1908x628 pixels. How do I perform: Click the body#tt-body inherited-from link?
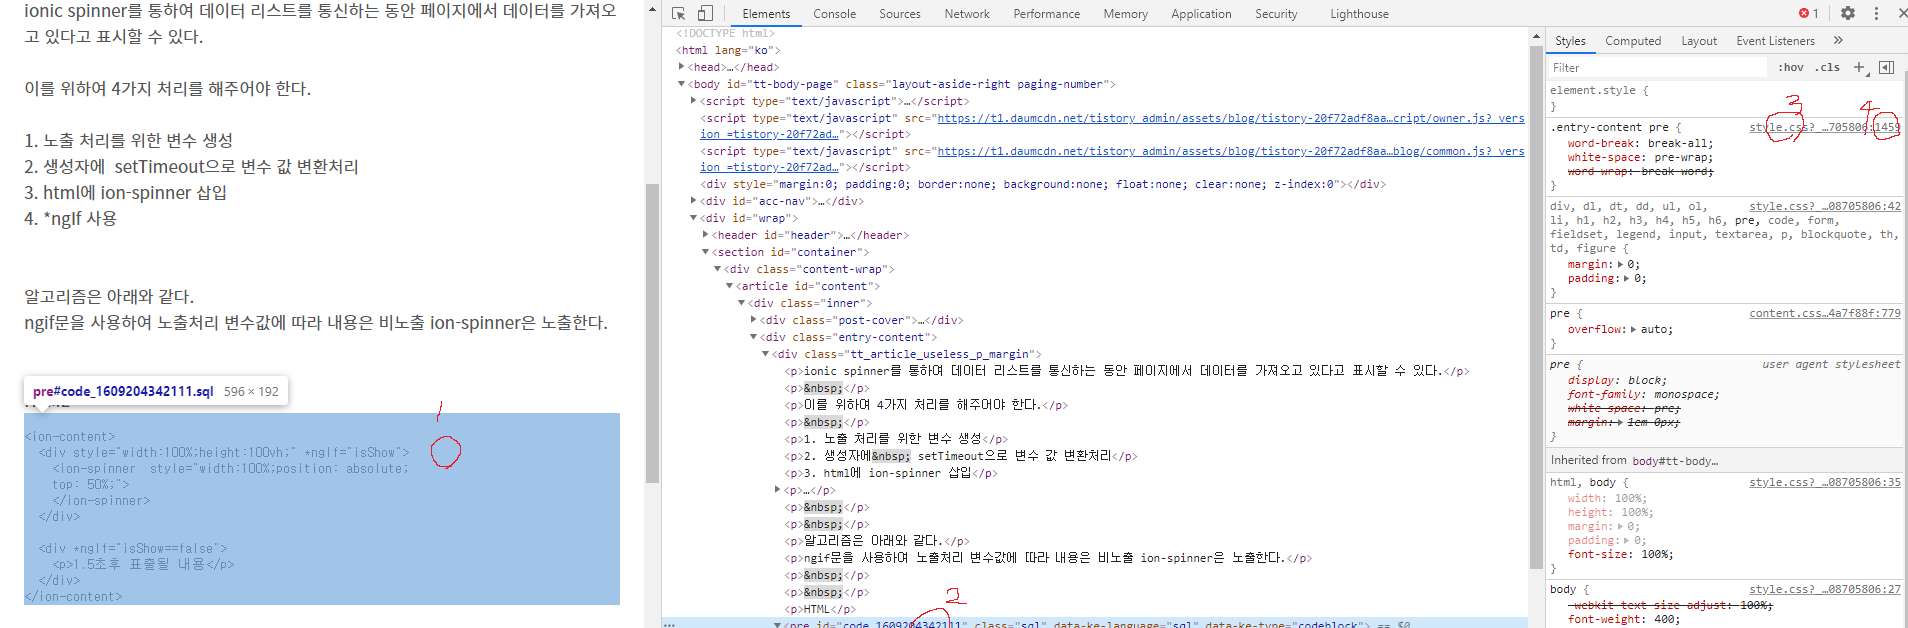(x=1675, y=461)
